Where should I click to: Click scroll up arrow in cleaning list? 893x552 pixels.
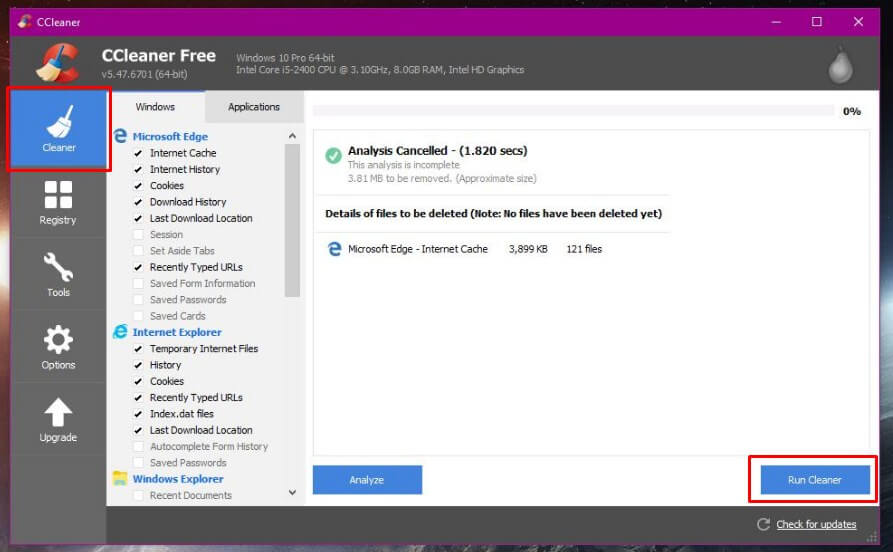tap(292, 136)
